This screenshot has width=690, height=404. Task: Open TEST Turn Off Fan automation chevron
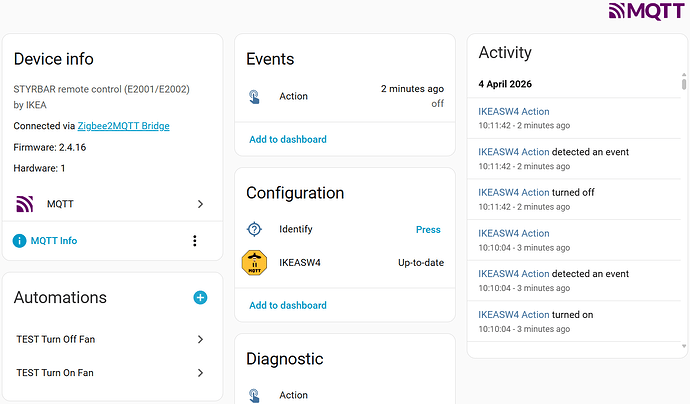coord(200,339)
